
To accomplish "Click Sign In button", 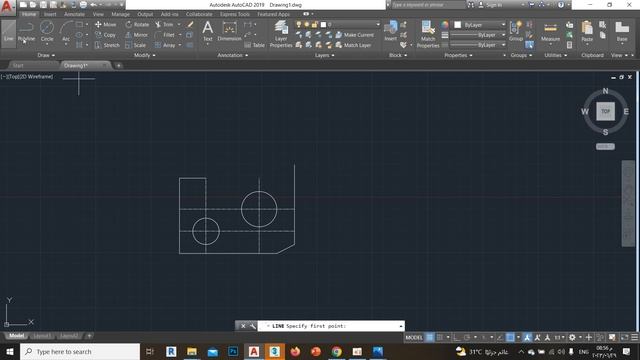I will pos(490,5).
